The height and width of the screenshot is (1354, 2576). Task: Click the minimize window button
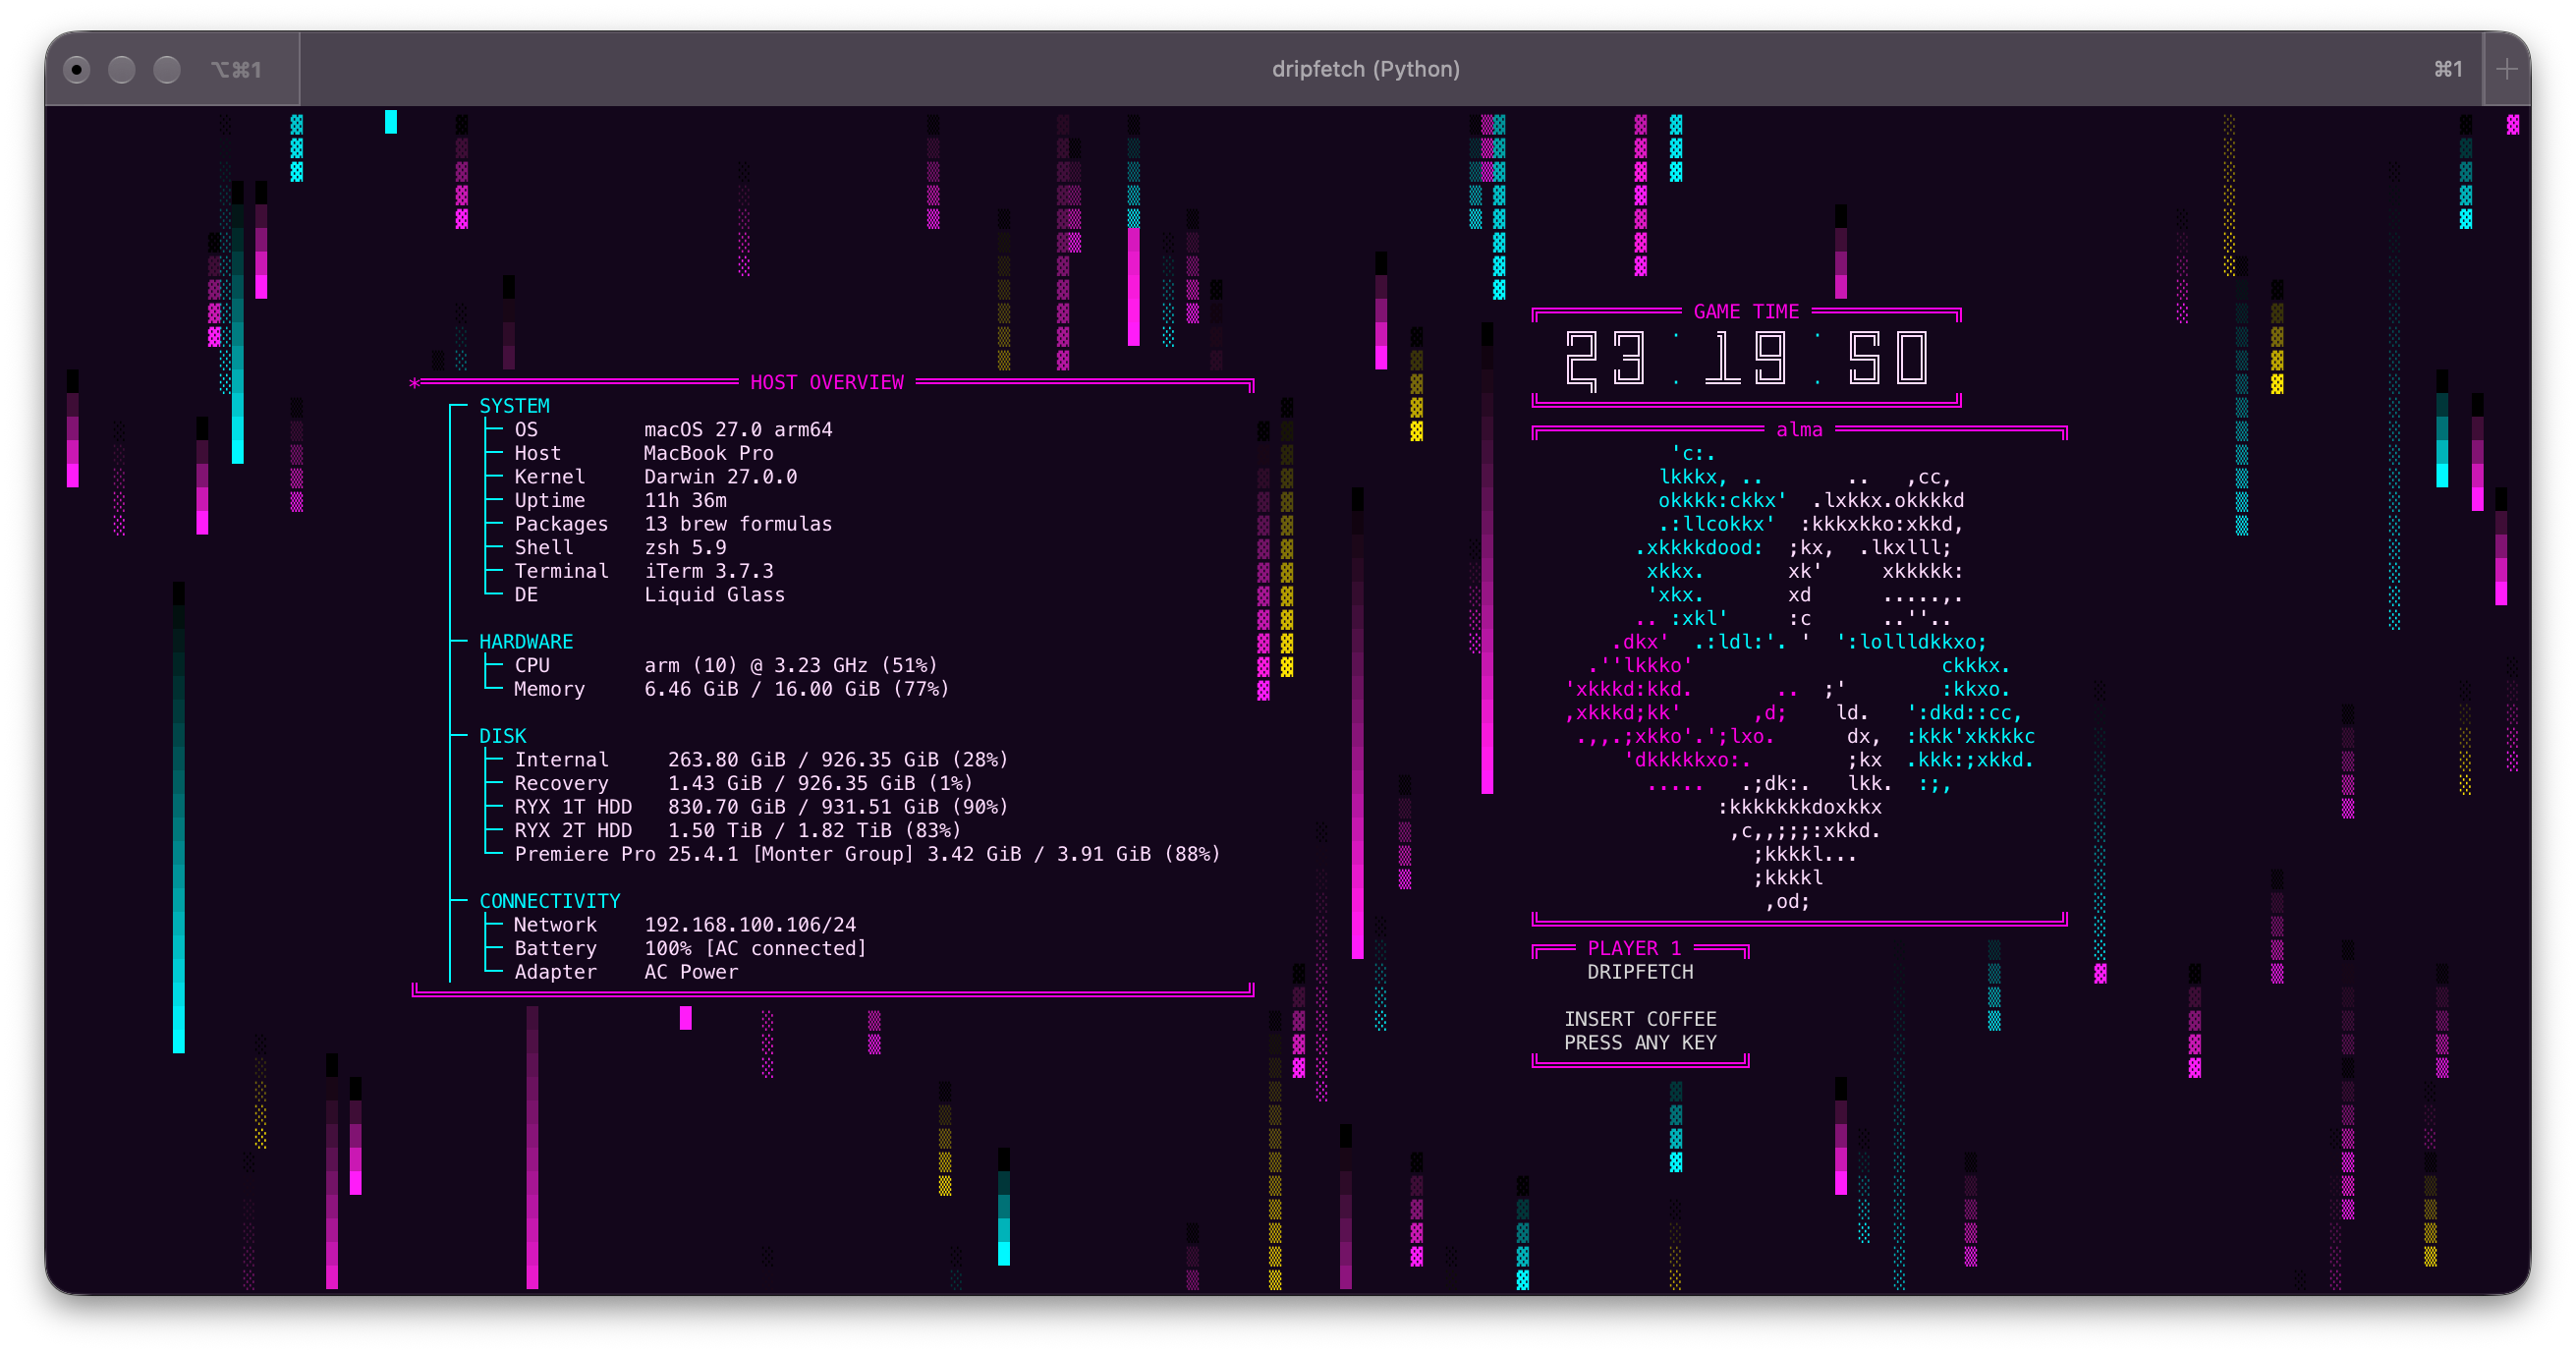(x=122, y=69)
